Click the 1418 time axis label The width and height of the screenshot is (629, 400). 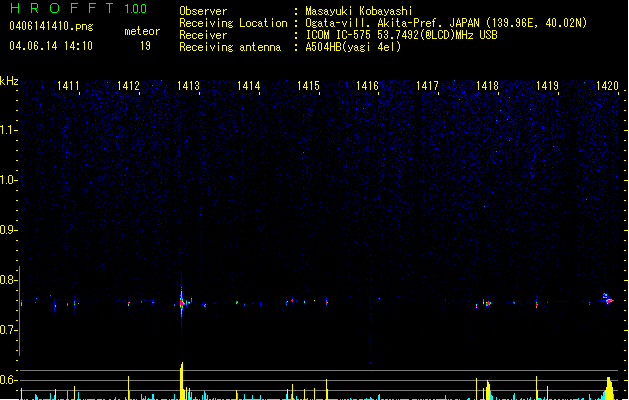tap(487, 85)
